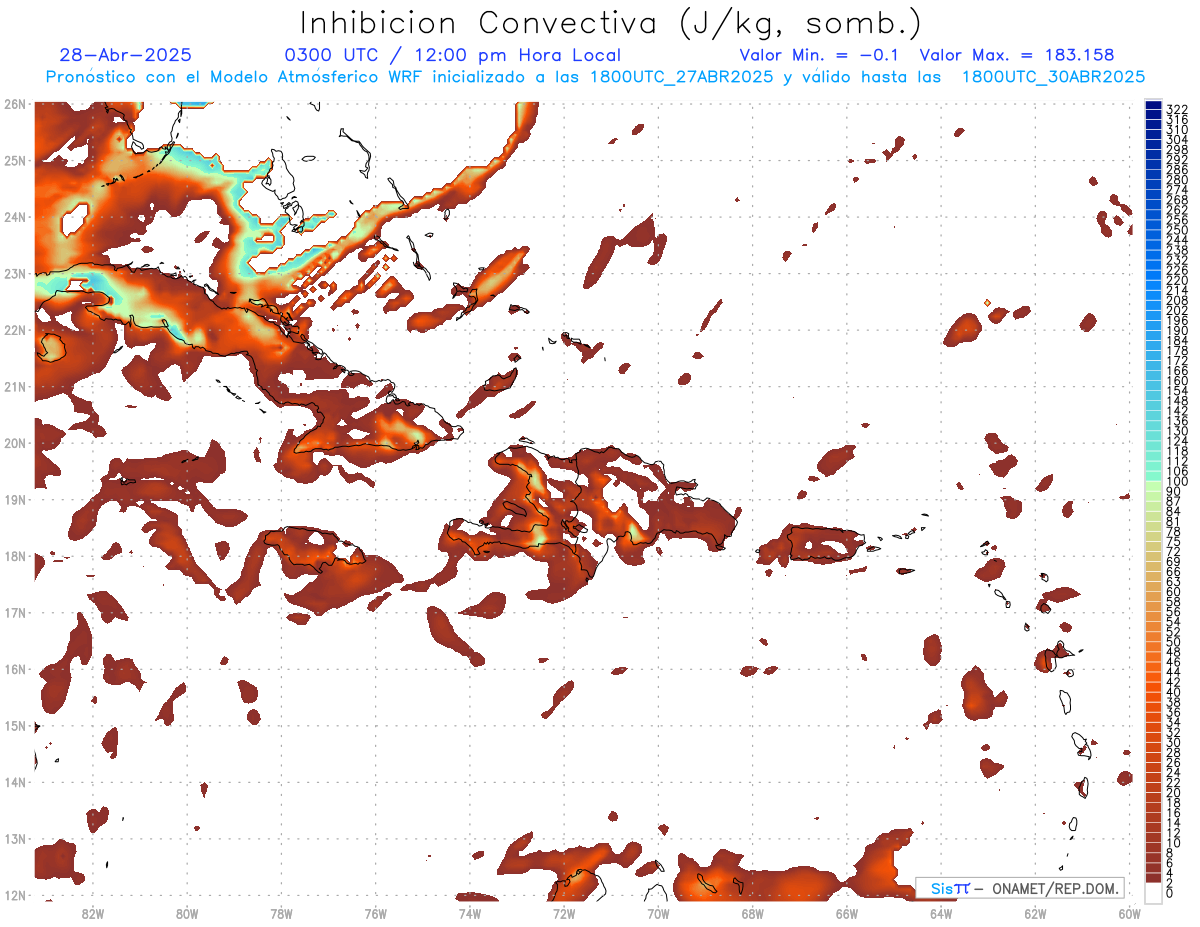Click the '19N' latitude label
This screenshot has height=927, width=1200.
coord(14,499)
